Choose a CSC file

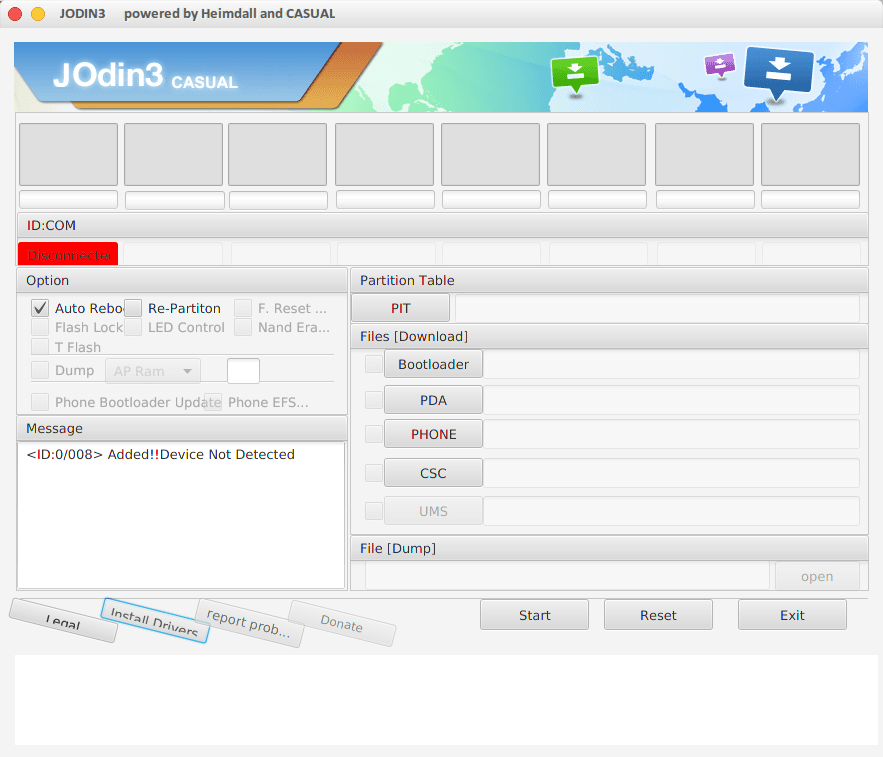click(433, 473)
